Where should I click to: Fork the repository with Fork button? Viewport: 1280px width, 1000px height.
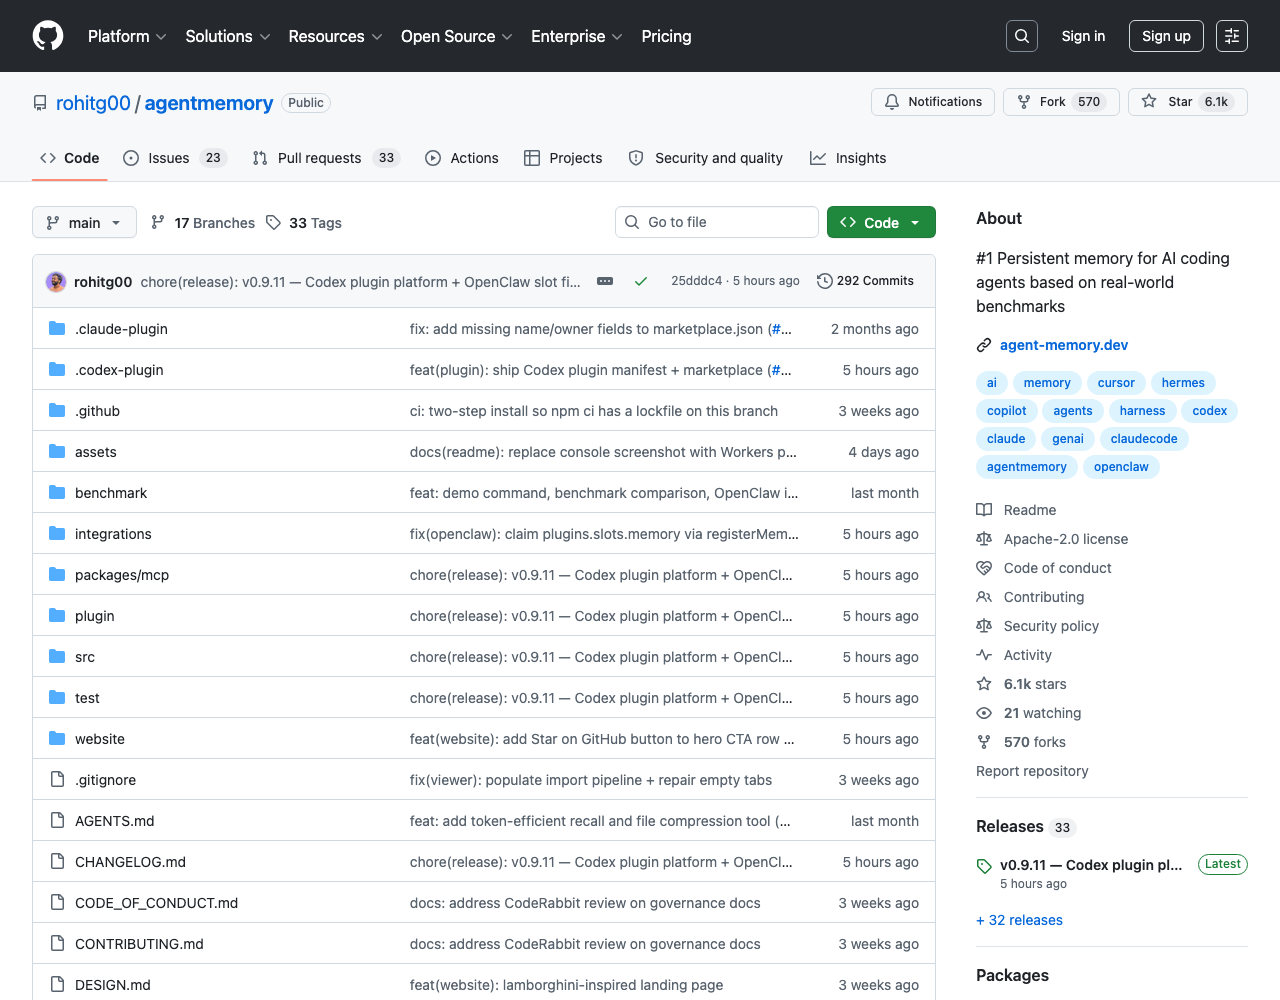1060,102
